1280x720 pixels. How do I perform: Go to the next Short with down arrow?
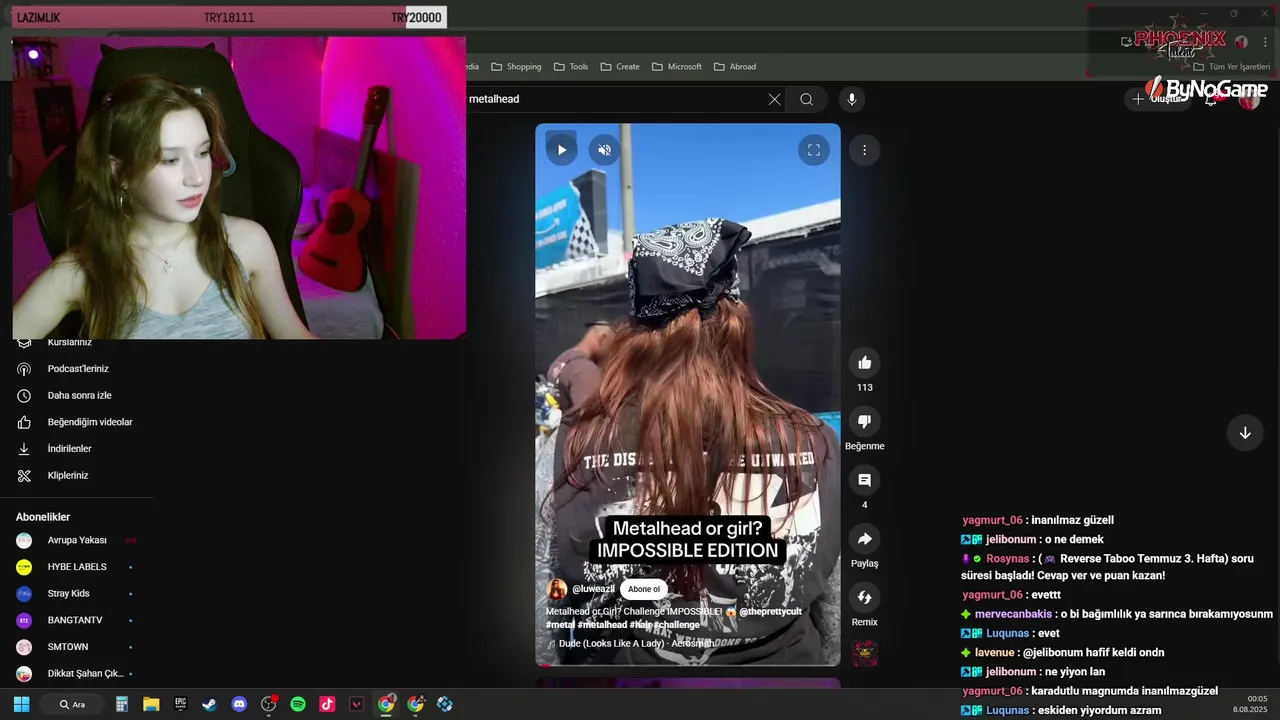1245,433
